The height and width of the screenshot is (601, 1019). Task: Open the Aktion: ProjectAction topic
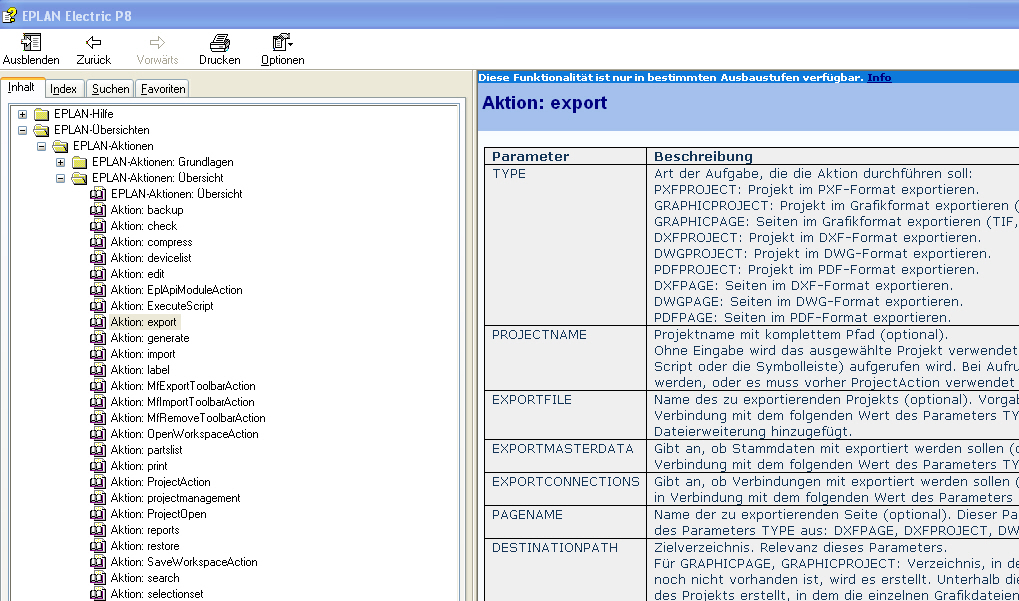160,482
